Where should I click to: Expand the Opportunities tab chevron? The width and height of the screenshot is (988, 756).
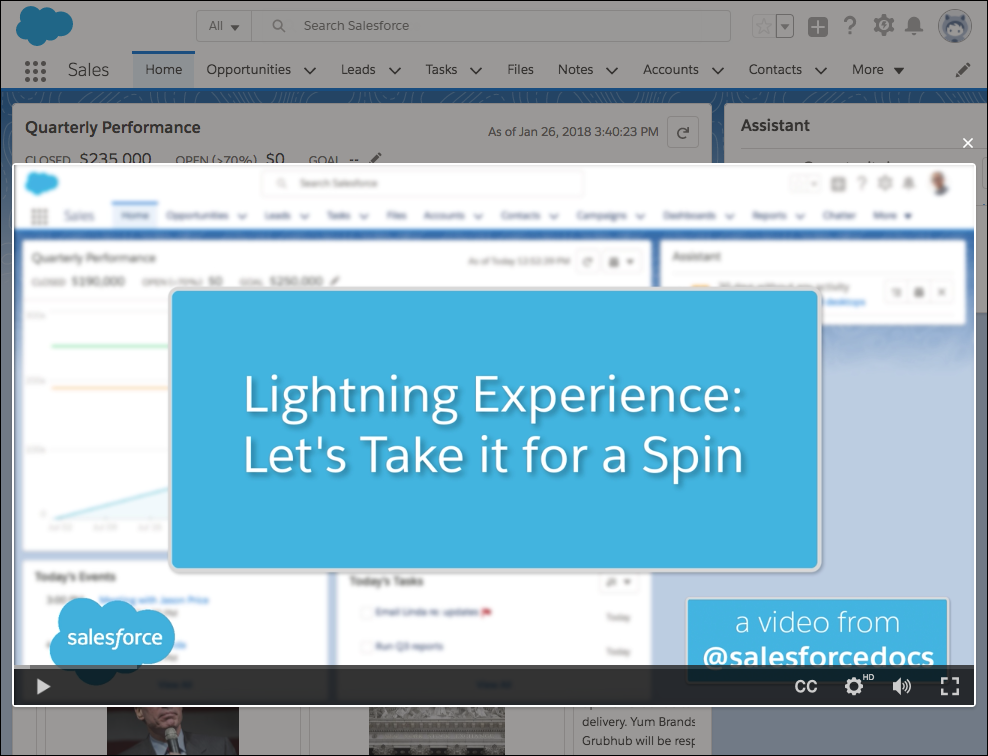[x=310, y=71]
